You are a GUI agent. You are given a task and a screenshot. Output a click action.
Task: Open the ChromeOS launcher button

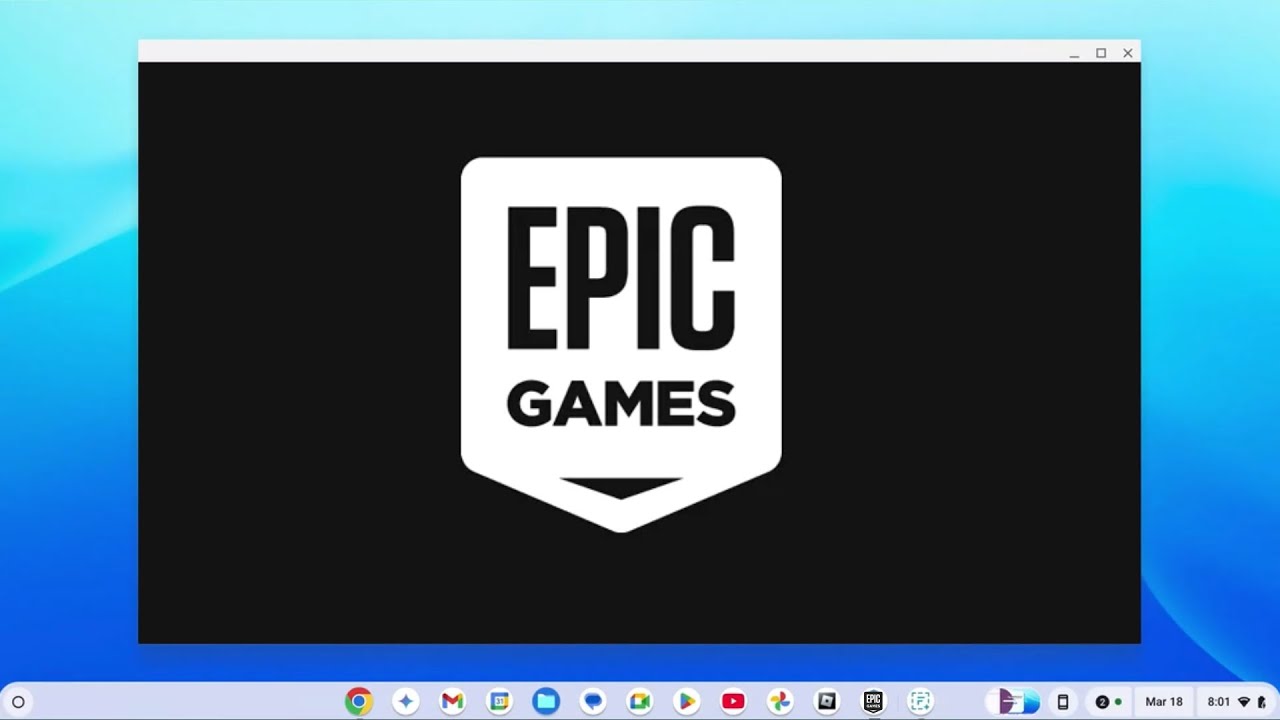18,702
